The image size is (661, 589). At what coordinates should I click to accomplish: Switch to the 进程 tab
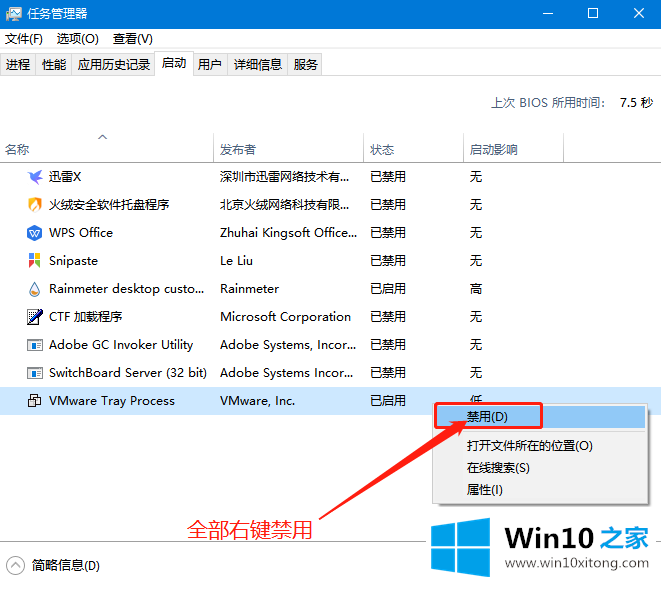(x=18, y=65)
